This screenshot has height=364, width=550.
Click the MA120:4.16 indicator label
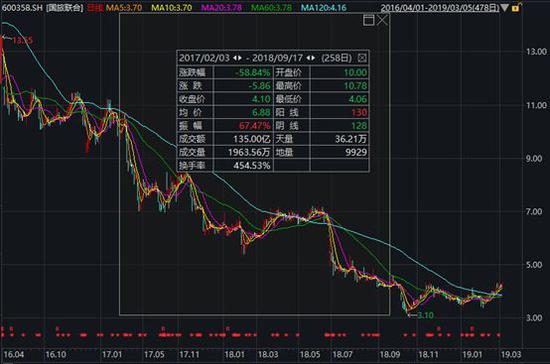[324, 7]
